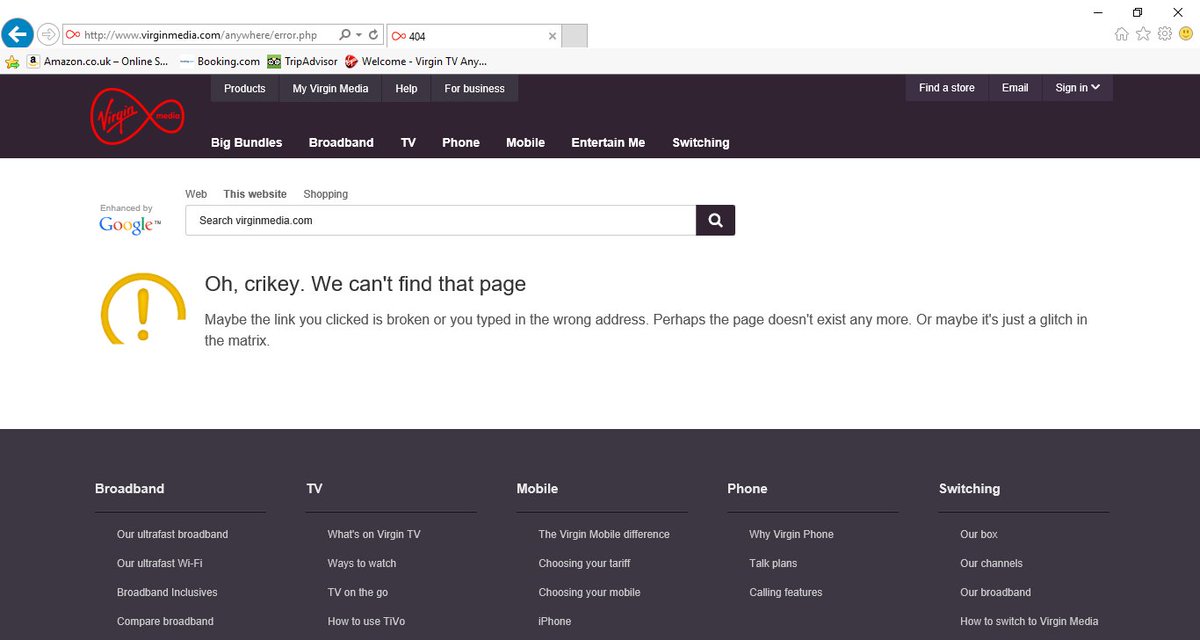Open the Talk plans footer link
Screen dimensions: 1200x640
(x=773, y=563)
